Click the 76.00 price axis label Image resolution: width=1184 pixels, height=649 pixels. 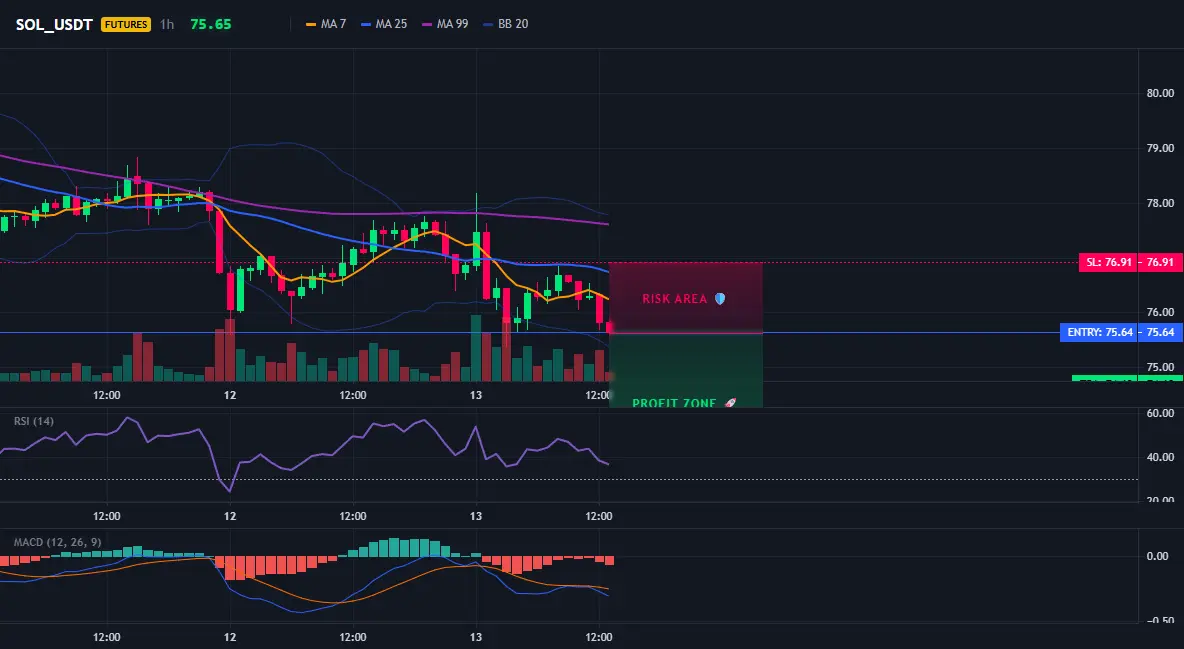(1161, 312)
